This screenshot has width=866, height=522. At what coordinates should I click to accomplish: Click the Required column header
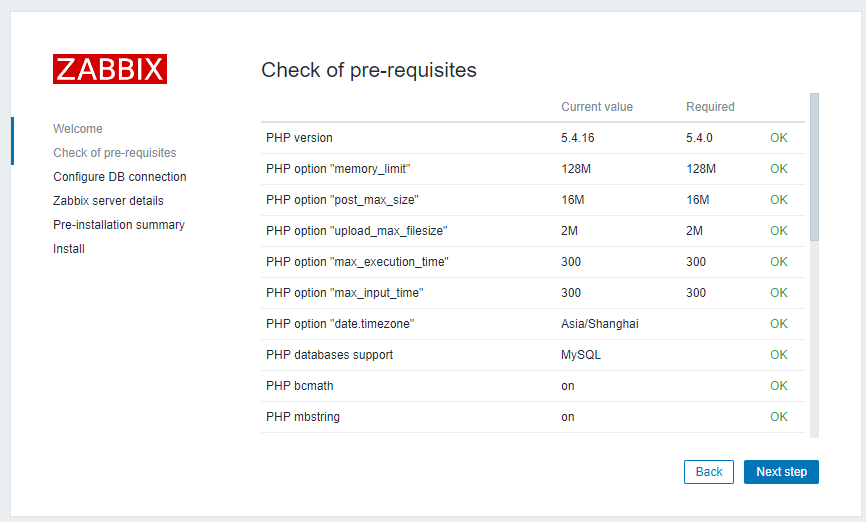pyautogui.click(x=710, y=107)
